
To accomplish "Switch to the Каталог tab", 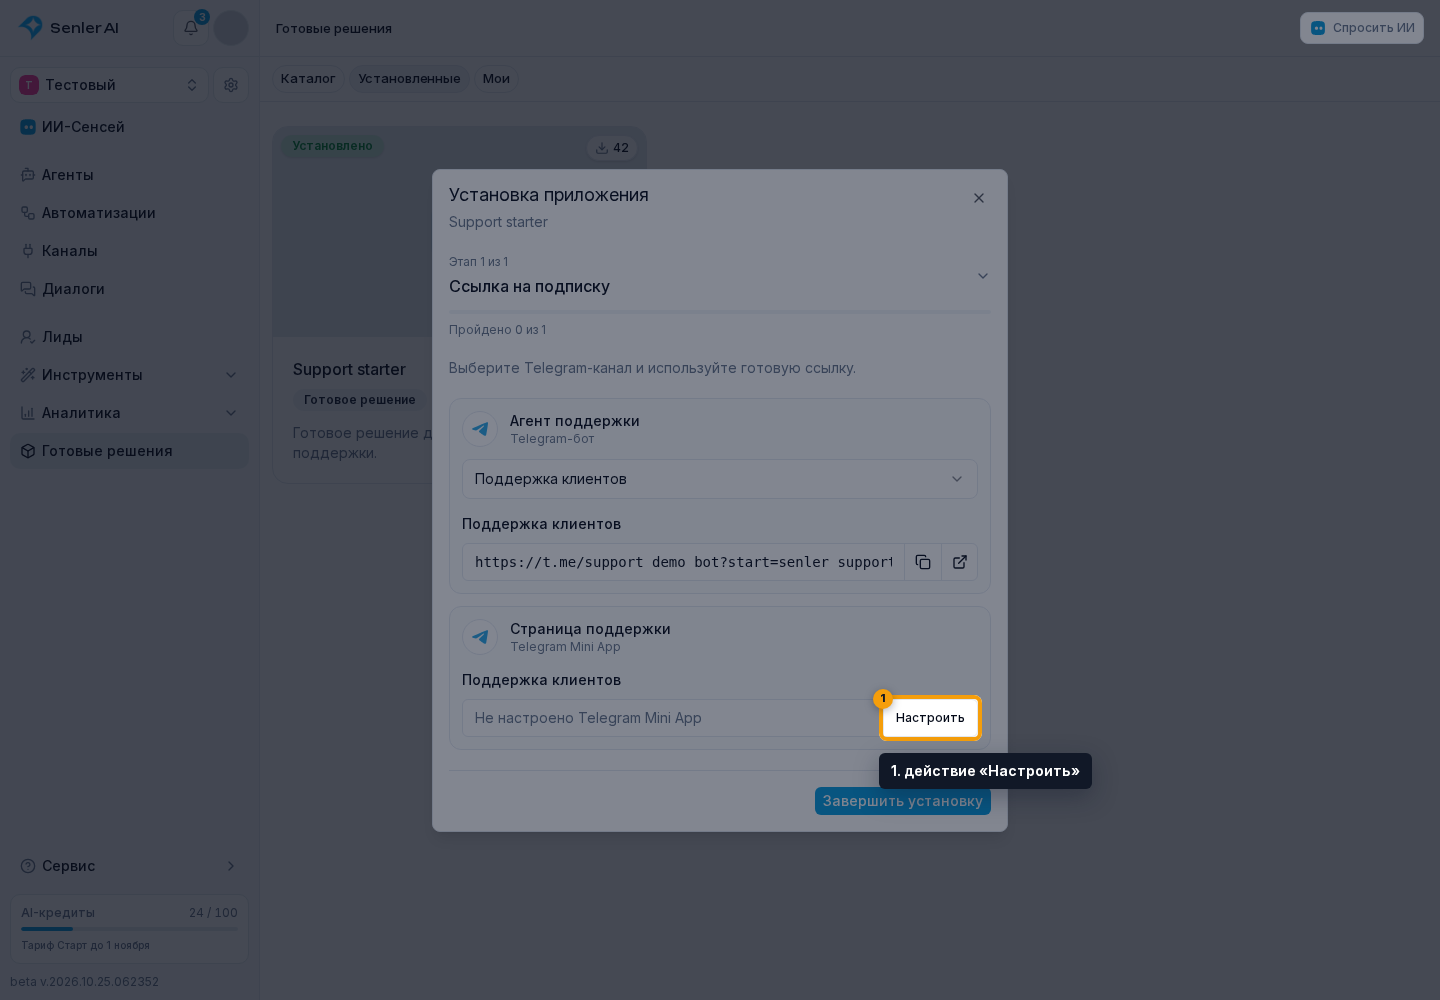I will coord(308,79).
